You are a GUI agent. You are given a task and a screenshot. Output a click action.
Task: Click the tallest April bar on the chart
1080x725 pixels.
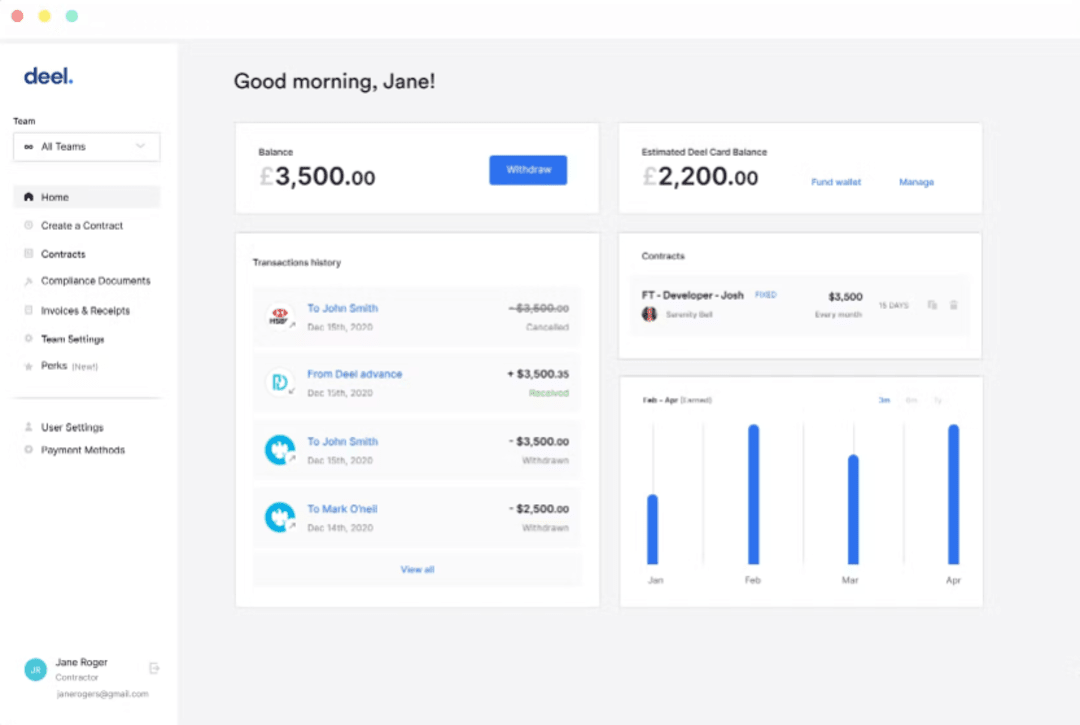point(952,495)
